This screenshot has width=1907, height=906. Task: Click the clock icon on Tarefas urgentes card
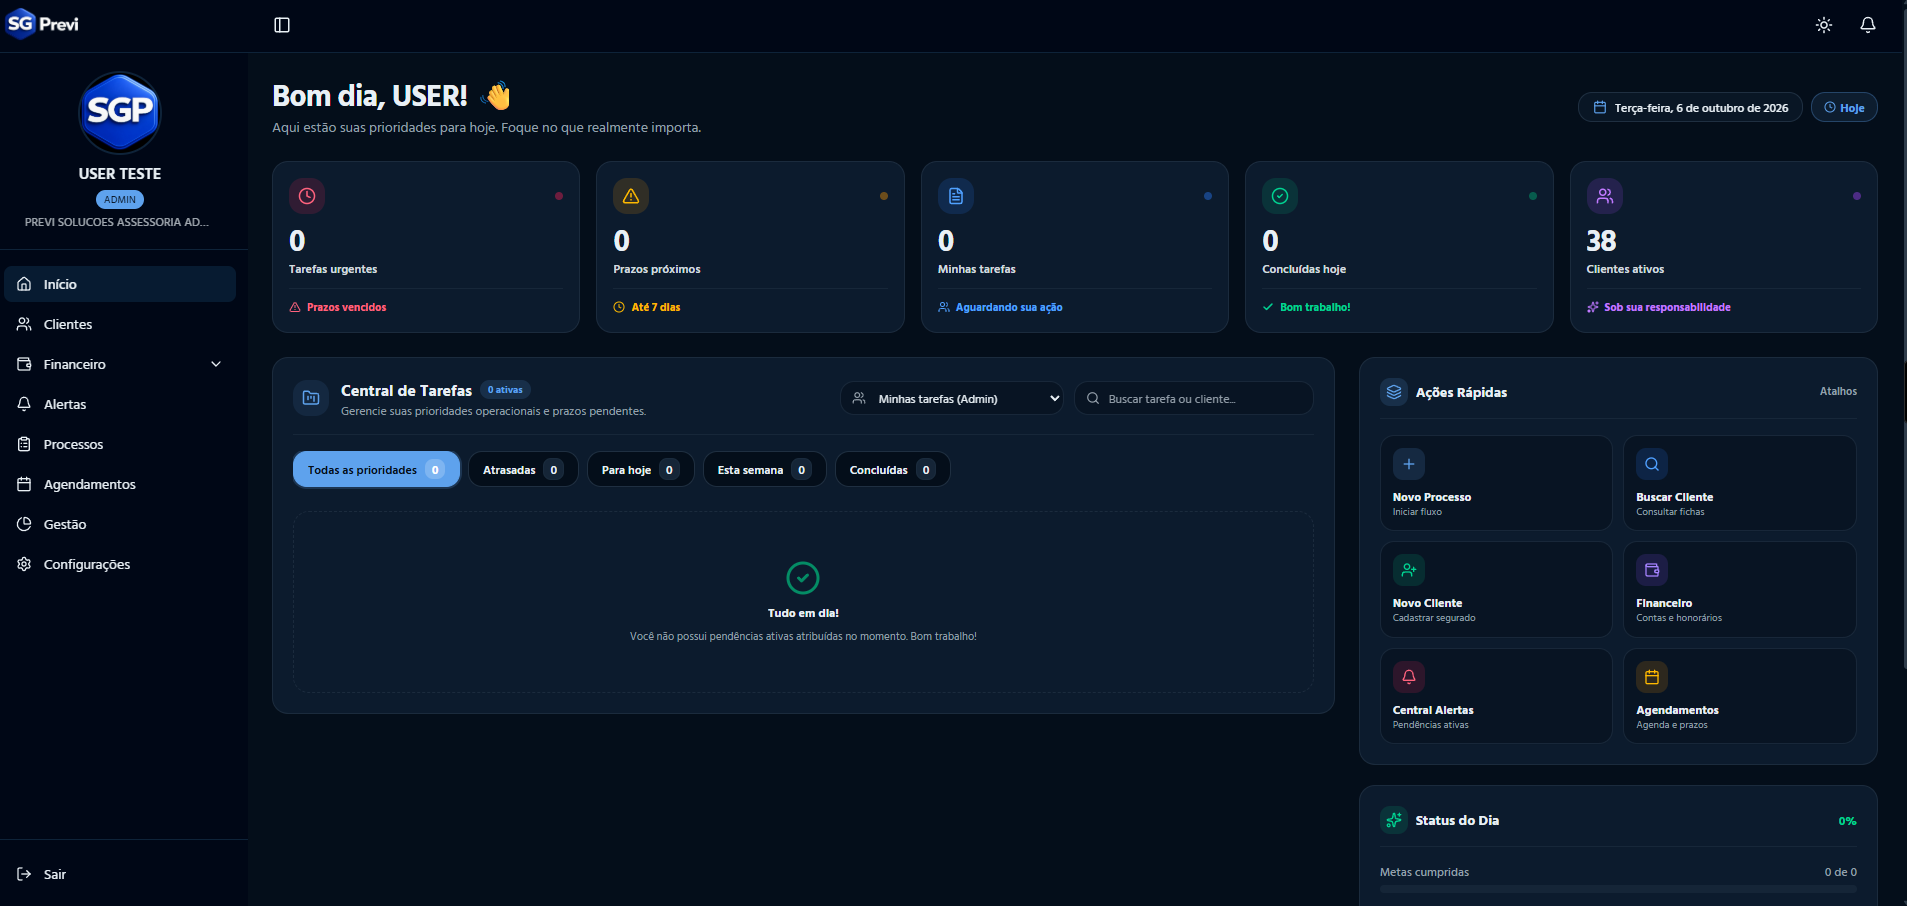point(307,196)
